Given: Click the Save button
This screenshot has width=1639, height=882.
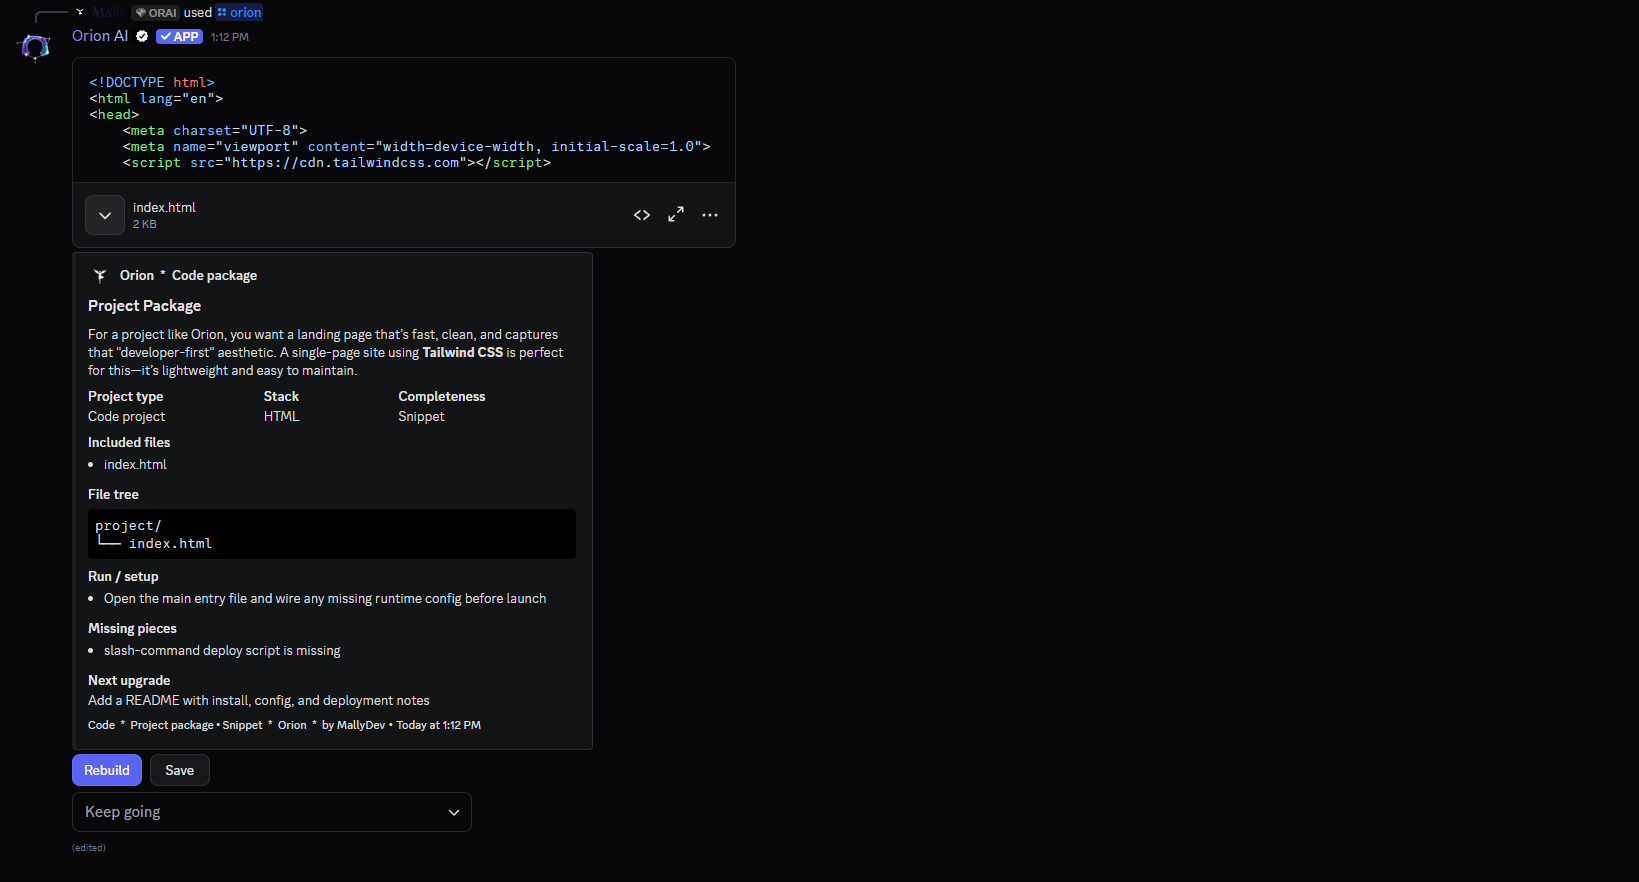Looking at the screenshot, I should click(180, 770).
